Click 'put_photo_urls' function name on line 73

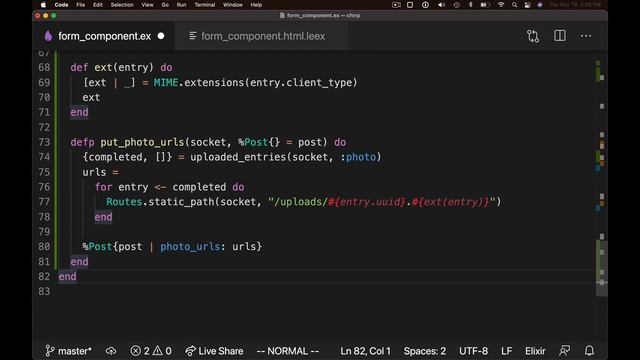click(142, 142)
